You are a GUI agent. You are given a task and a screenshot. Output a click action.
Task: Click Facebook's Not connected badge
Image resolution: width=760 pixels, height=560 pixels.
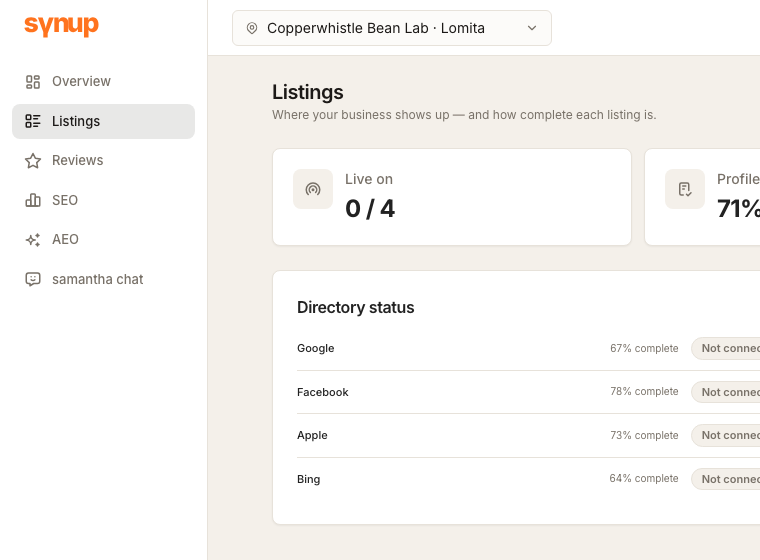[x=726, y=392]
